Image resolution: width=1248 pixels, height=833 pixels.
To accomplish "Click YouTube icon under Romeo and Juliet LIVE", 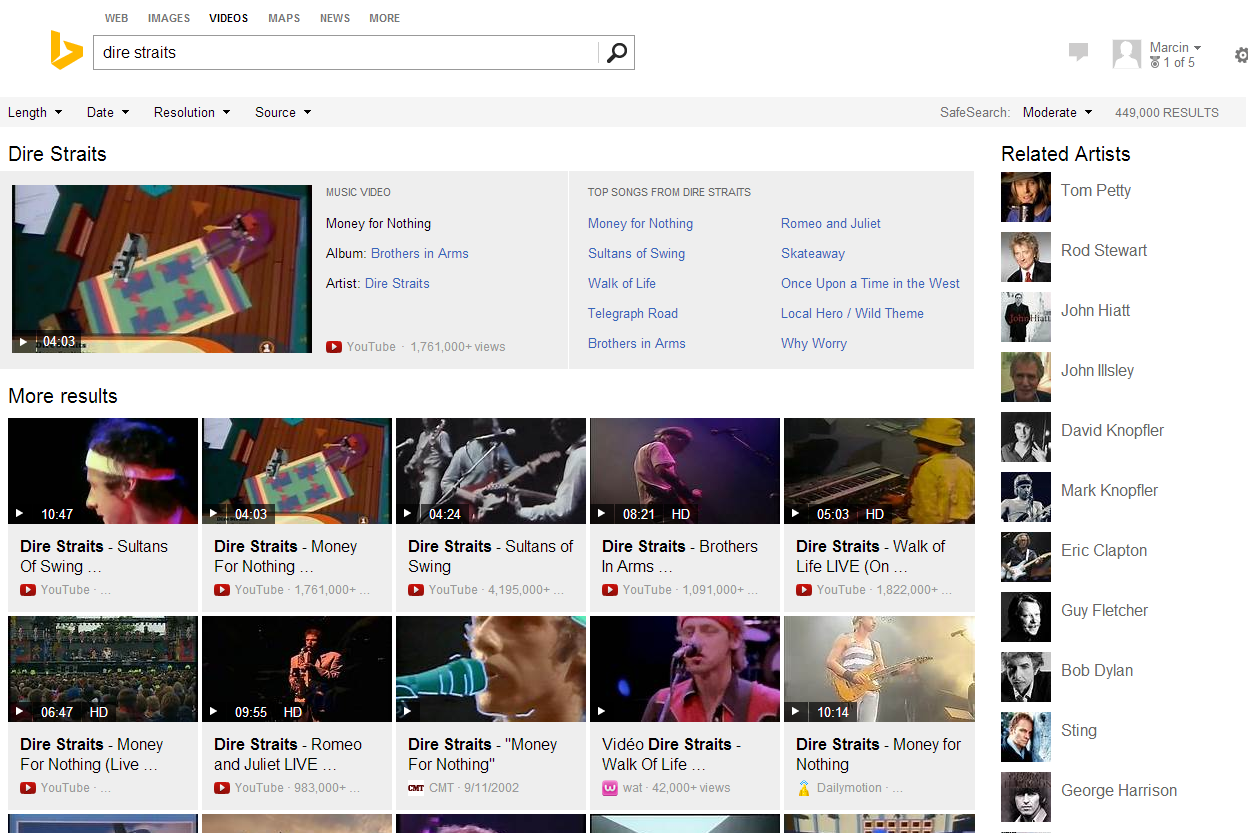I will coord(222,788).
